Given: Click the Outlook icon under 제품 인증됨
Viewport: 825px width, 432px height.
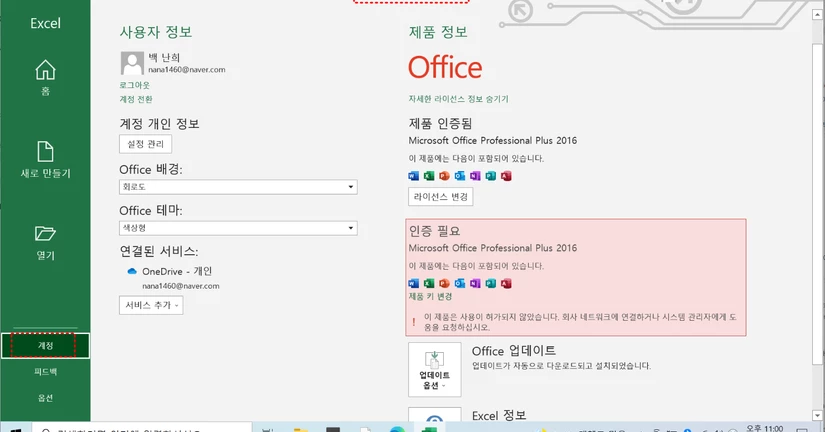Looking at the screenshot, I should click(460, 176).
